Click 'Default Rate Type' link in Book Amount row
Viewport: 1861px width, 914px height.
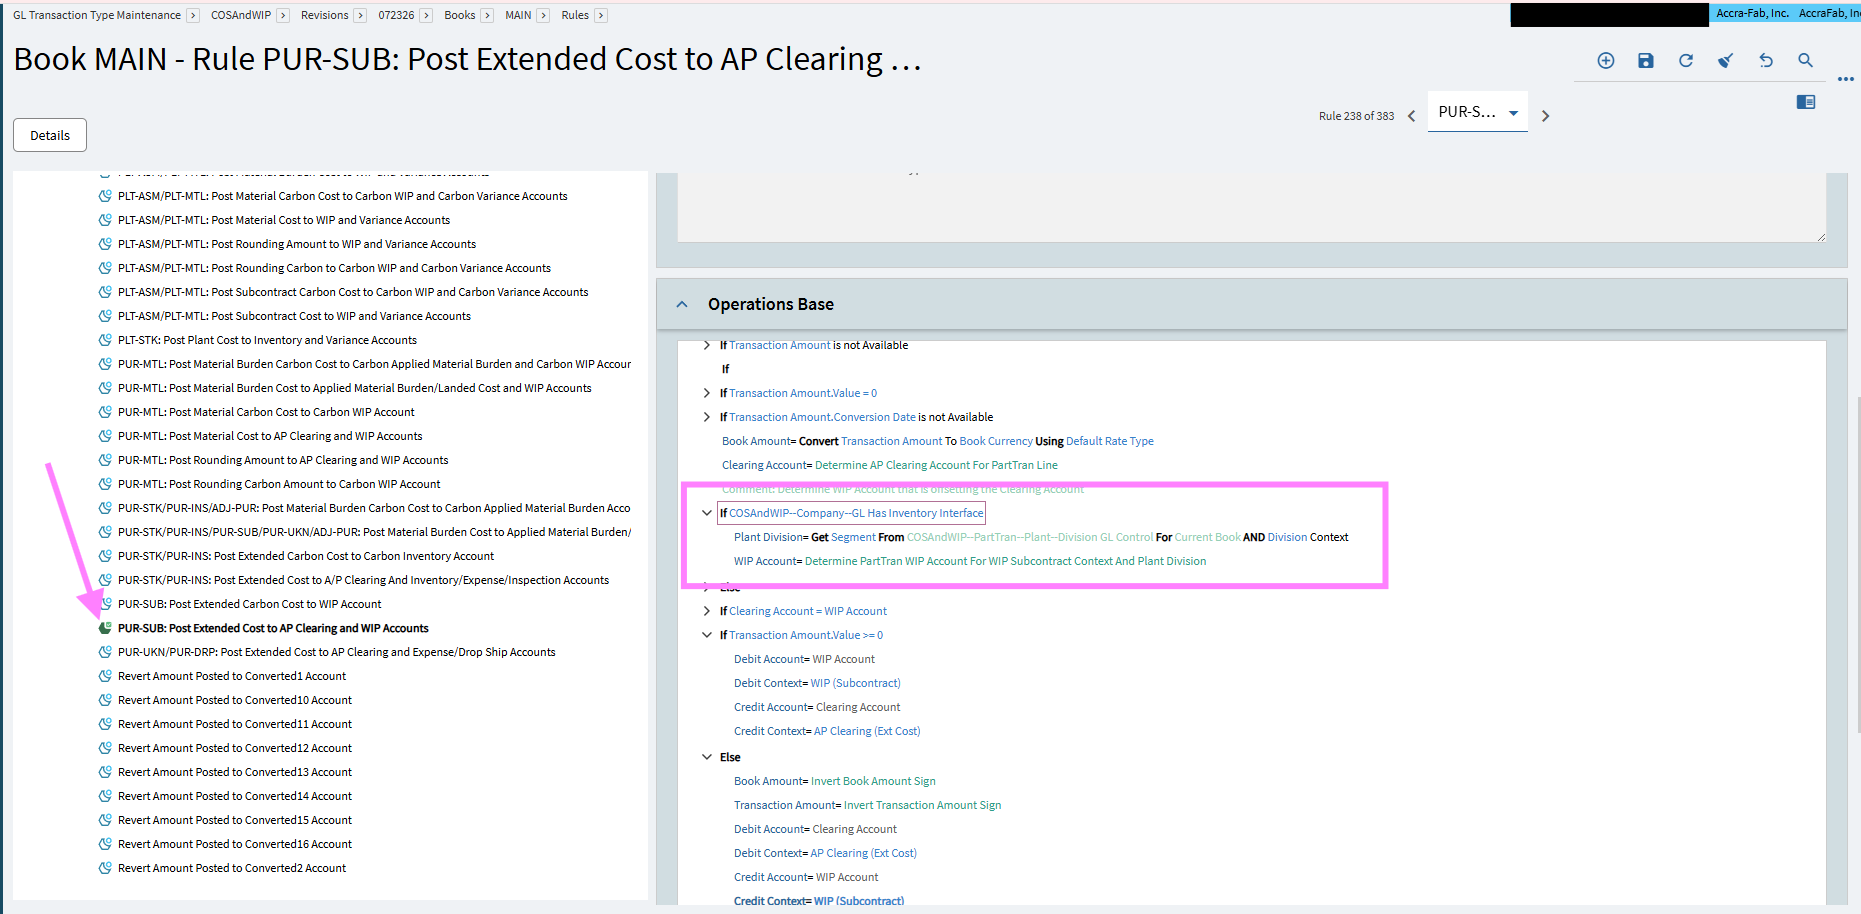click(1110, 441)
